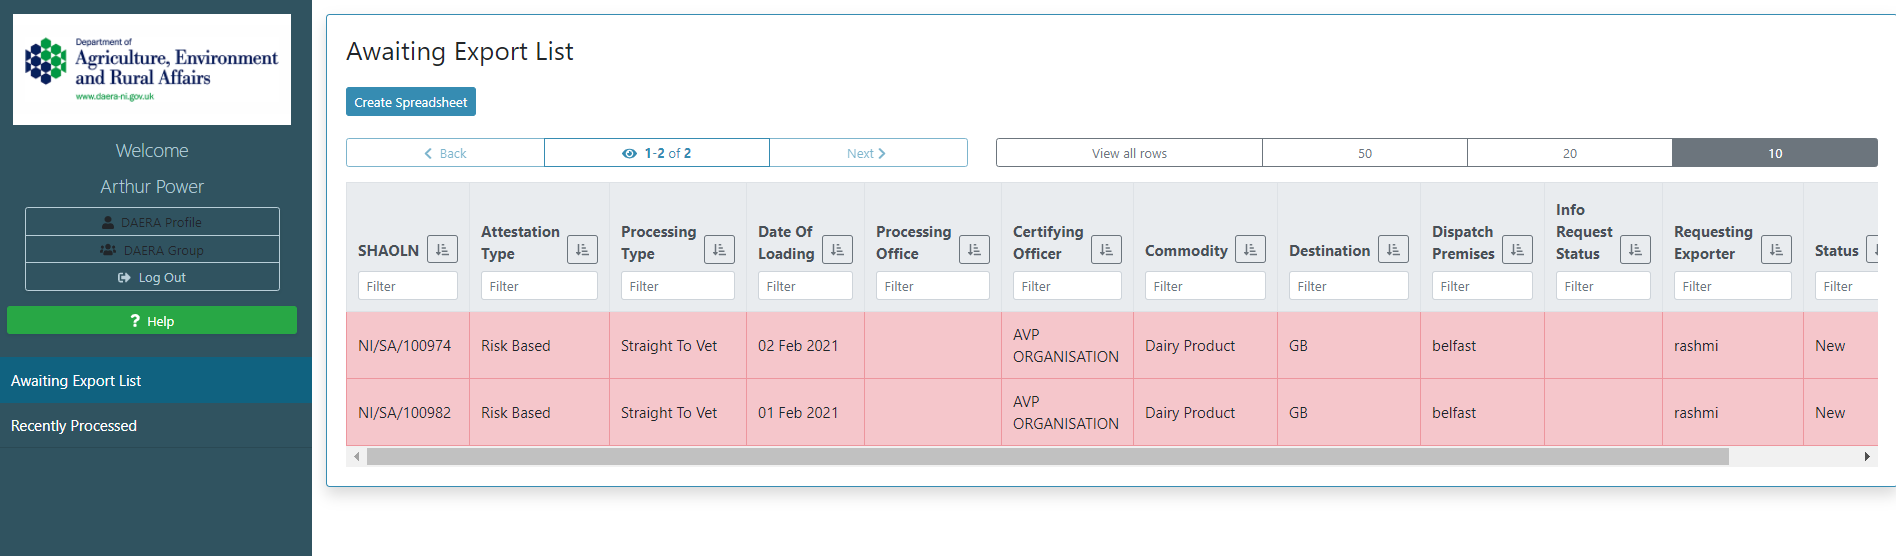Sort by Info Request Status column
Screen dimensions: 1896x556
(1635, 249)
